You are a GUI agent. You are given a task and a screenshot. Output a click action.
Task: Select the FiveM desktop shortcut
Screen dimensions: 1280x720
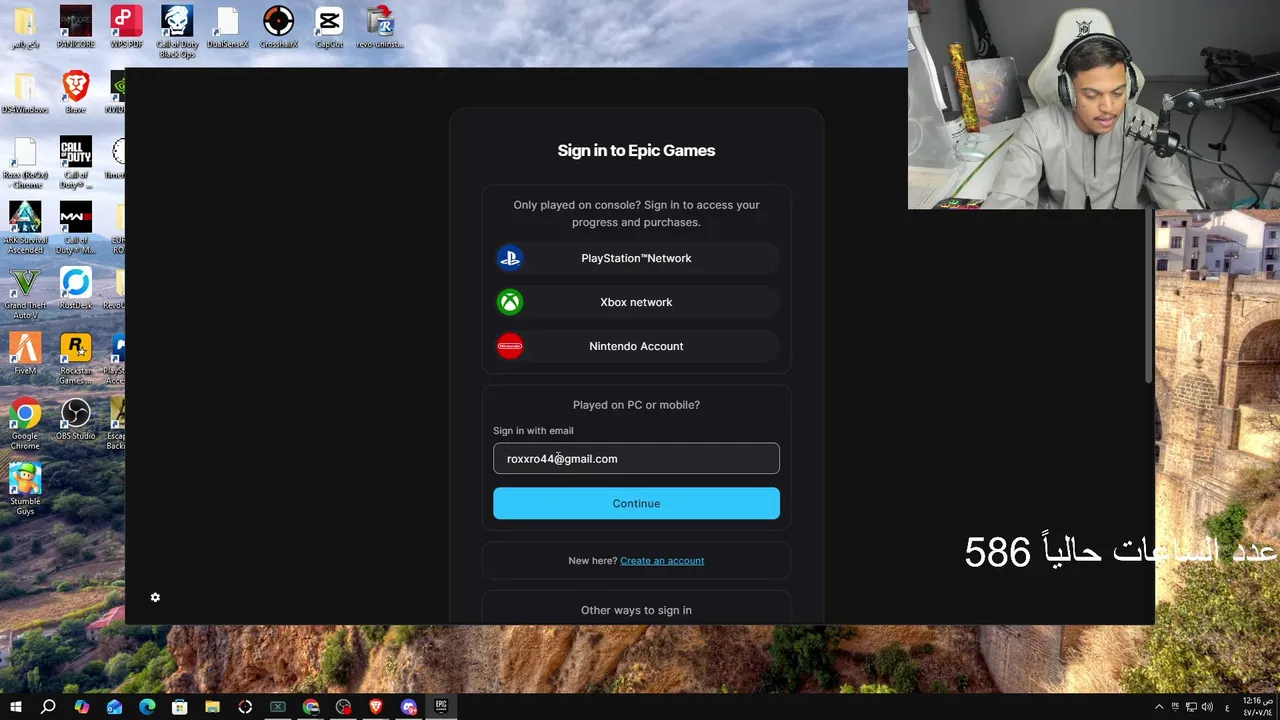point(25,354)
